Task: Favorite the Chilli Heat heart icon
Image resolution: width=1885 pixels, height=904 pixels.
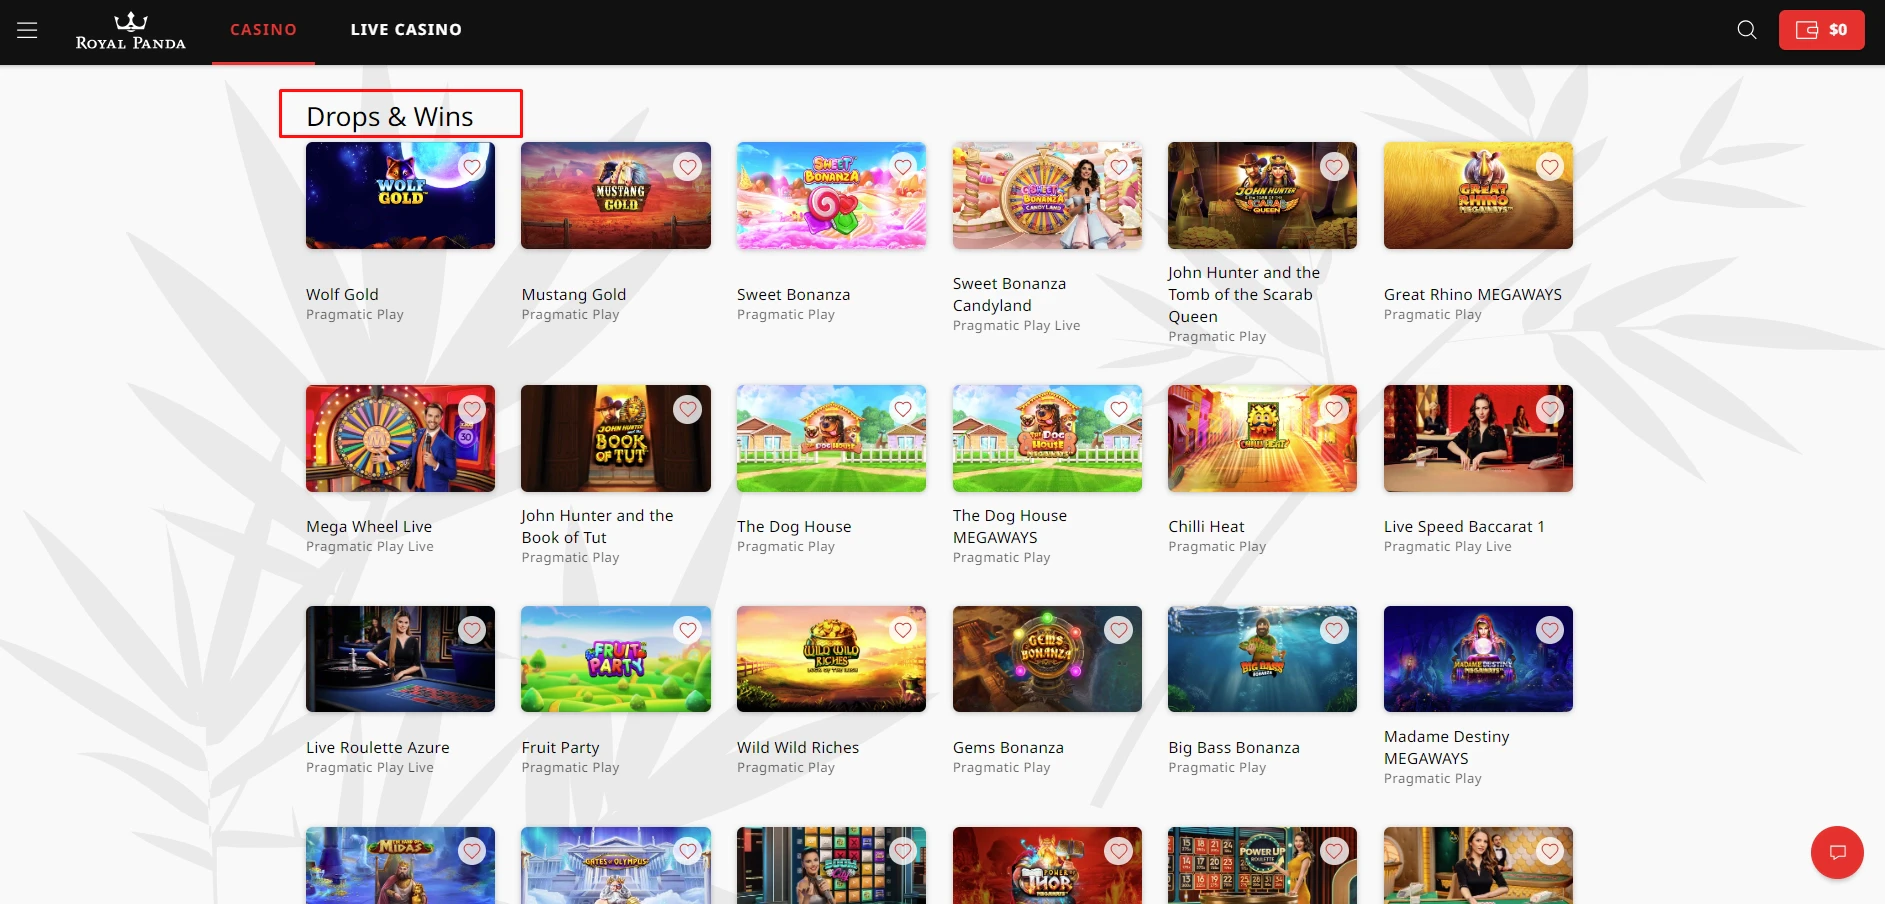Action: tap(1334, 409)
